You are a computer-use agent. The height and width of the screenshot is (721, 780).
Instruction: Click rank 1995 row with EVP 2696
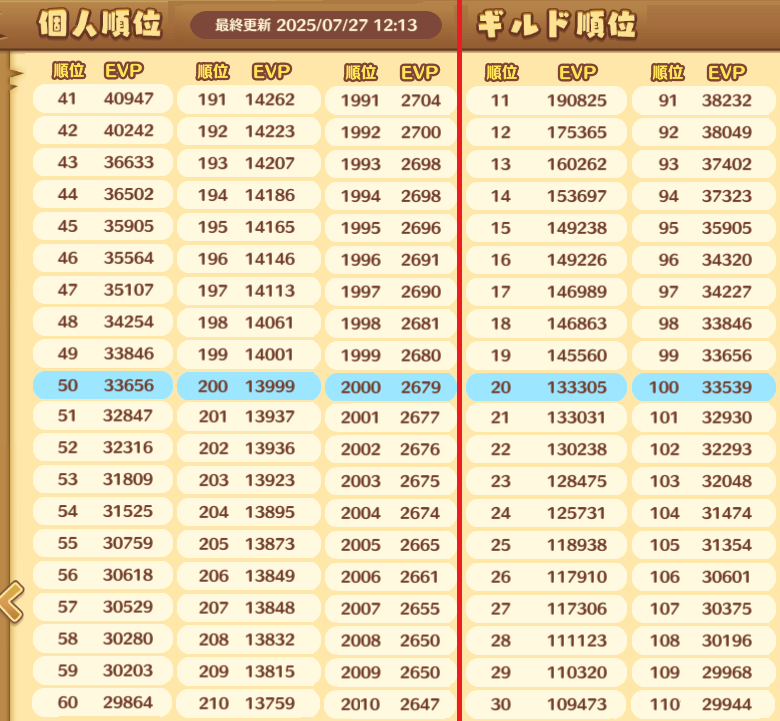[x=390, y=228]
